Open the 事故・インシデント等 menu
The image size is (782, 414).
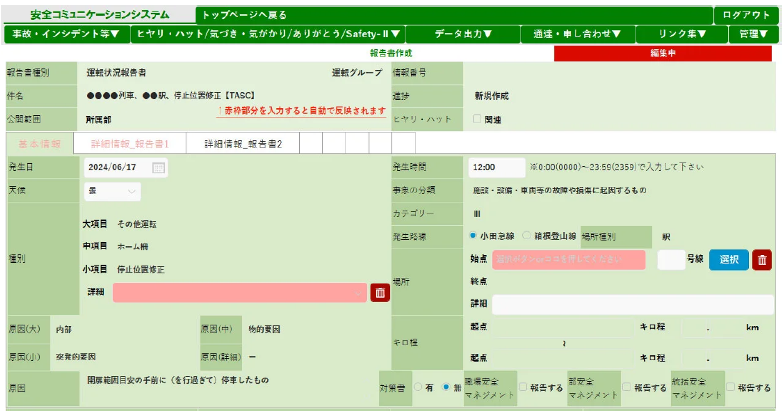[x=67, y=34]
